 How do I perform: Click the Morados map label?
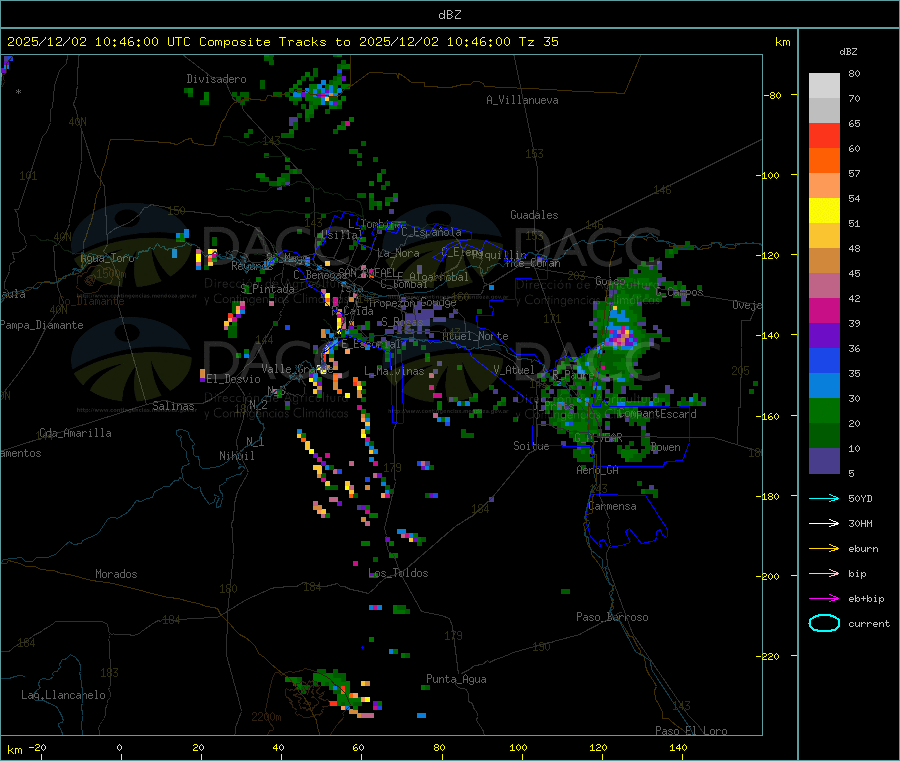pyautogui.click(x=116, y=574)
